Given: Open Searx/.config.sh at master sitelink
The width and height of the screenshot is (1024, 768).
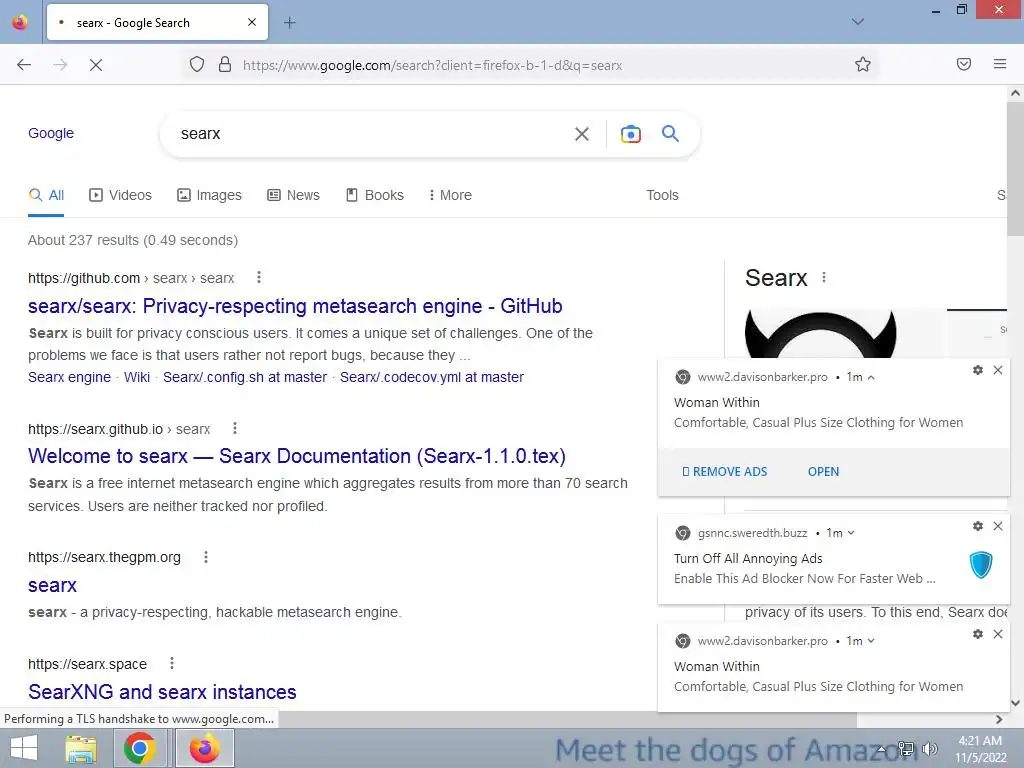Looking at the screenshot, I should click(245, 377).
